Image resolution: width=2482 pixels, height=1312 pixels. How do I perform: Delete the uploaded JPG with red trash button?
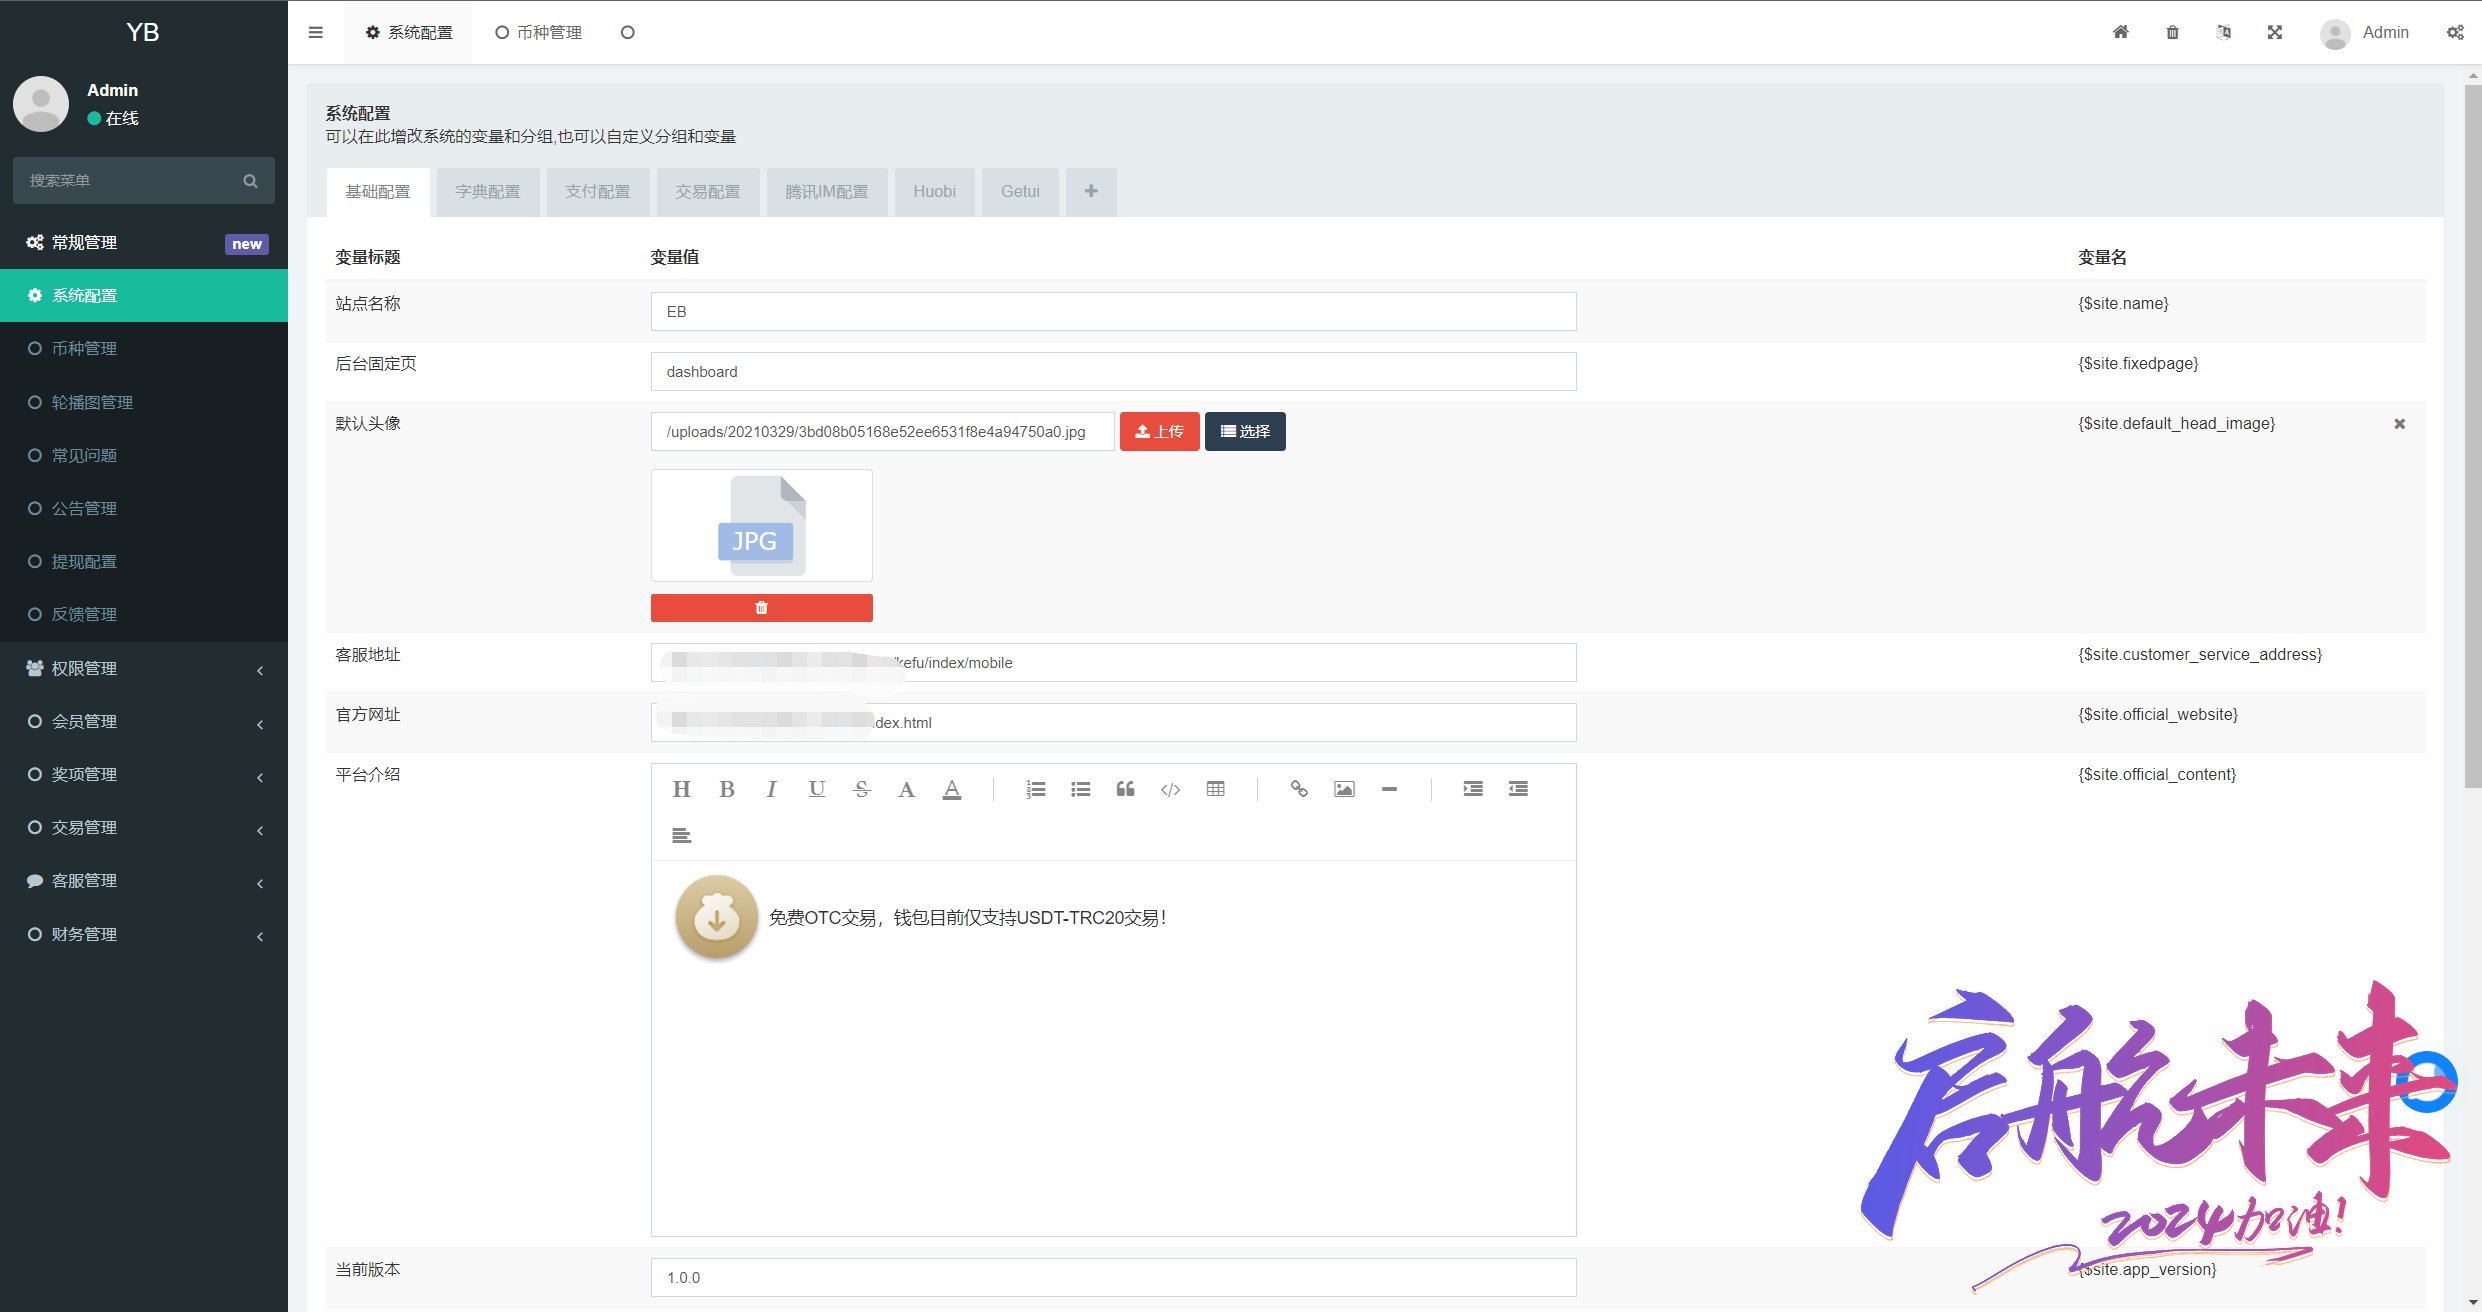click(x=762, y=608)
